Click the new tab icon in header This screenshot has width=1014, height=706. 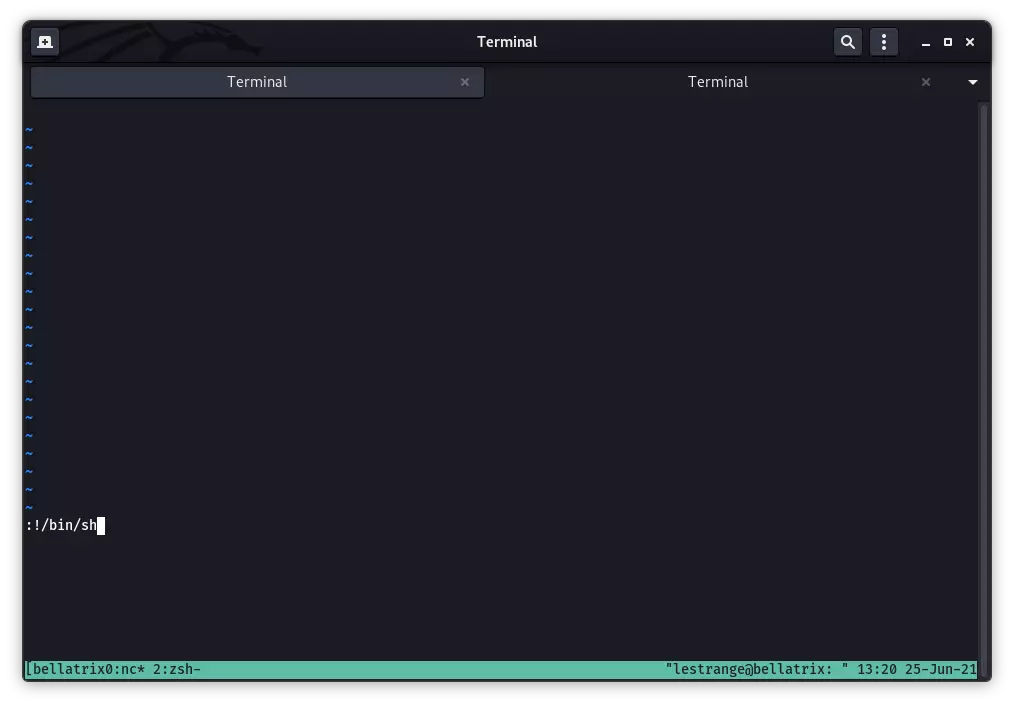45,42
